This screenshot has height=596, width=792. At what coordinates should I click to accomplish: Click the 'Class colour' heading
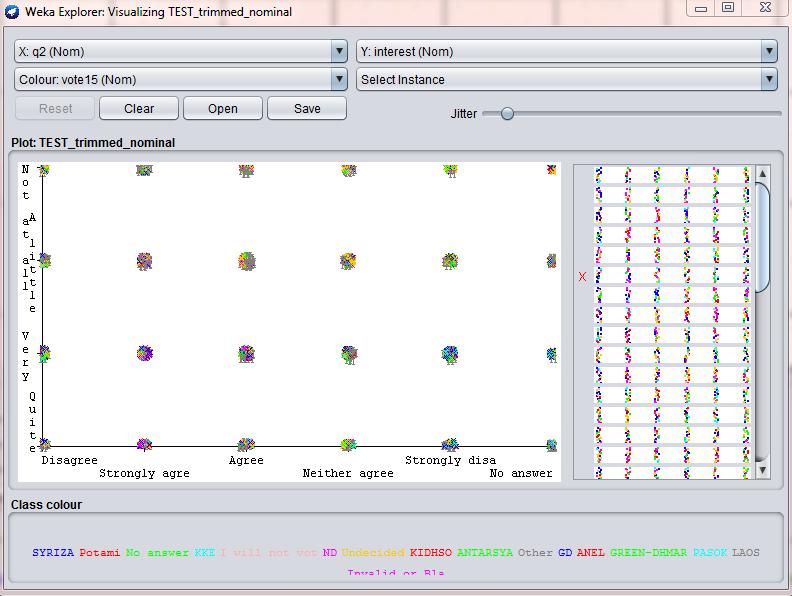pyautogui.click(x=46, y=505)
